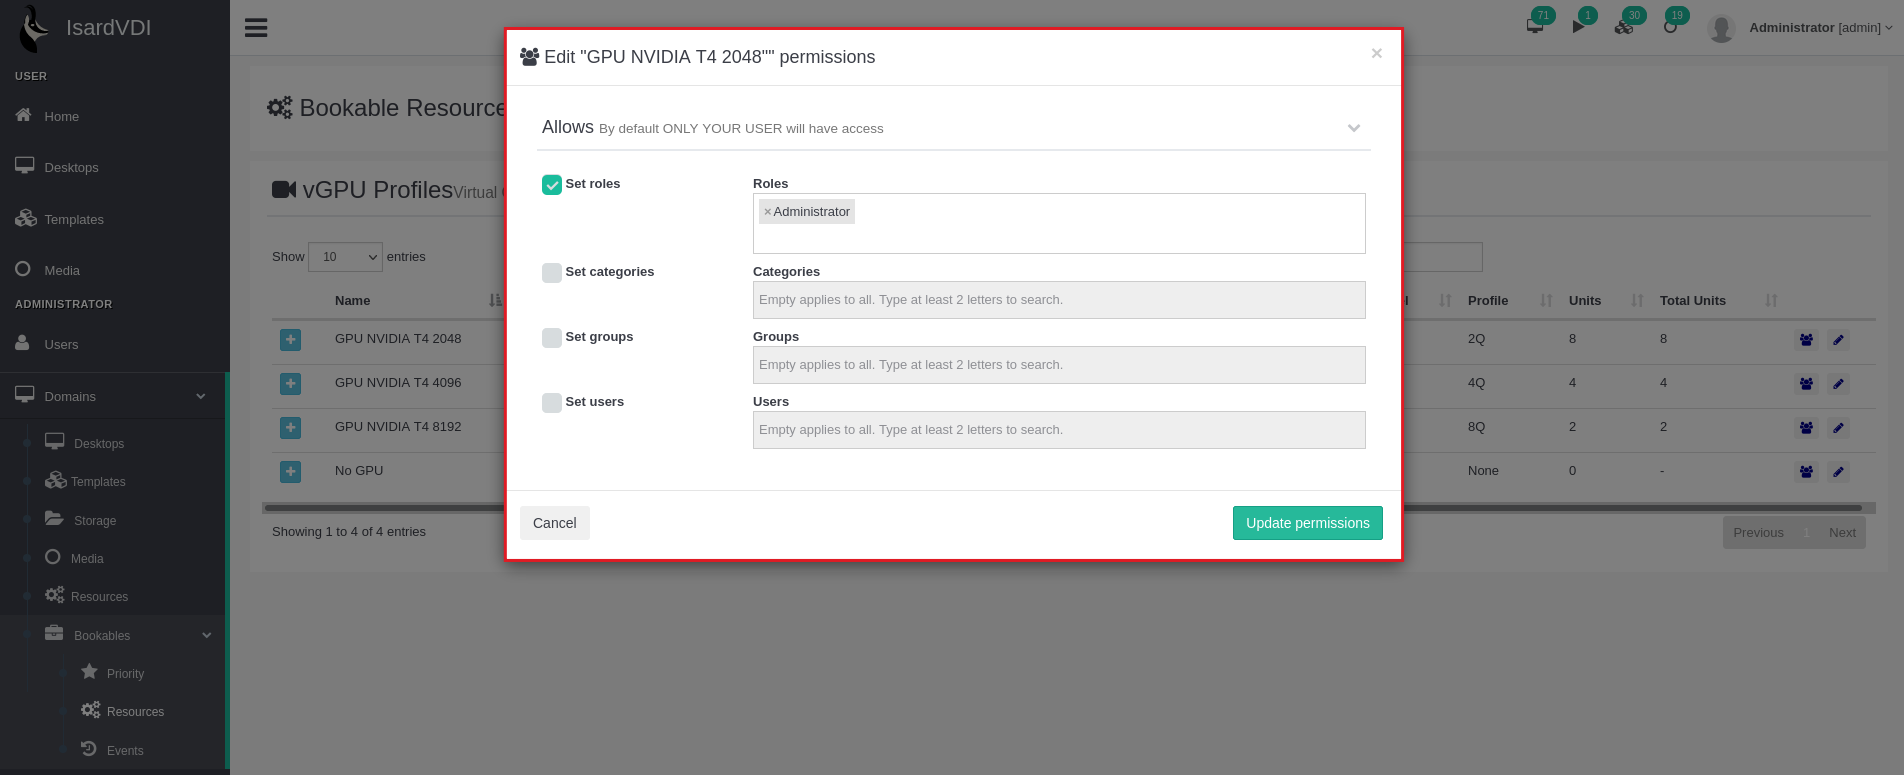Expand row details for GPU NVIDIA T4 8192

(x=290, y=428)
